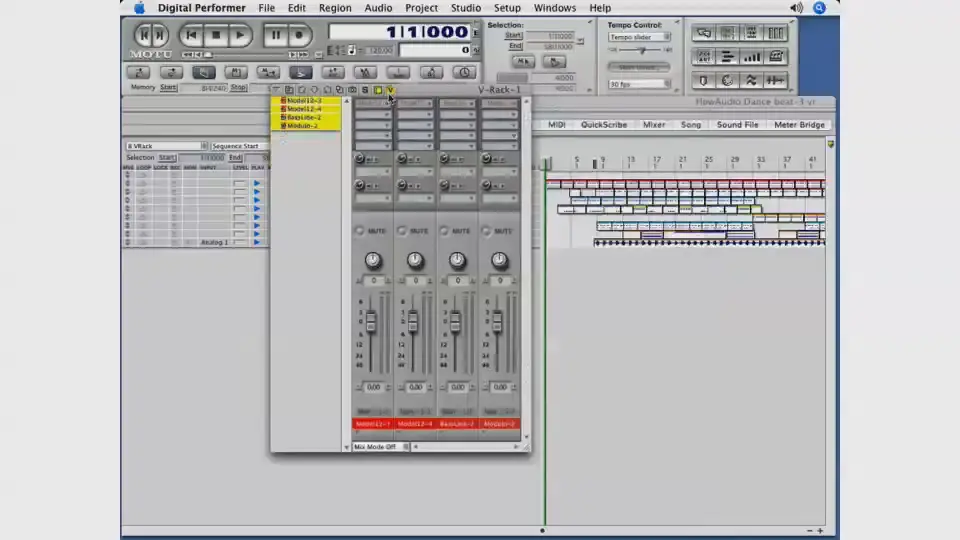960x540 pixels.
Task: Click the camera snapshot icon in mixer toolbar
Action: pos(352,90)
